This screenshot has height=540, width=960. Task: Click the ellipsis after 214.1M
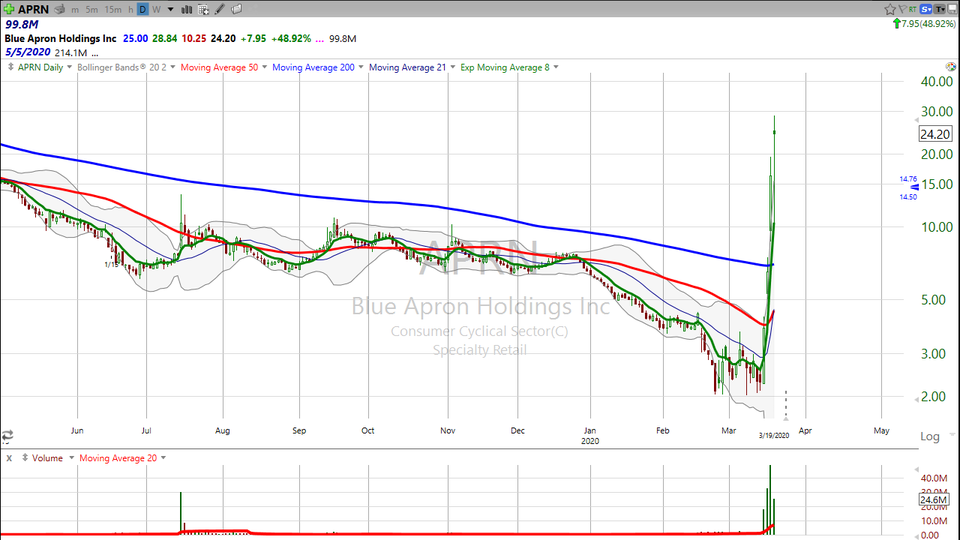95,53
